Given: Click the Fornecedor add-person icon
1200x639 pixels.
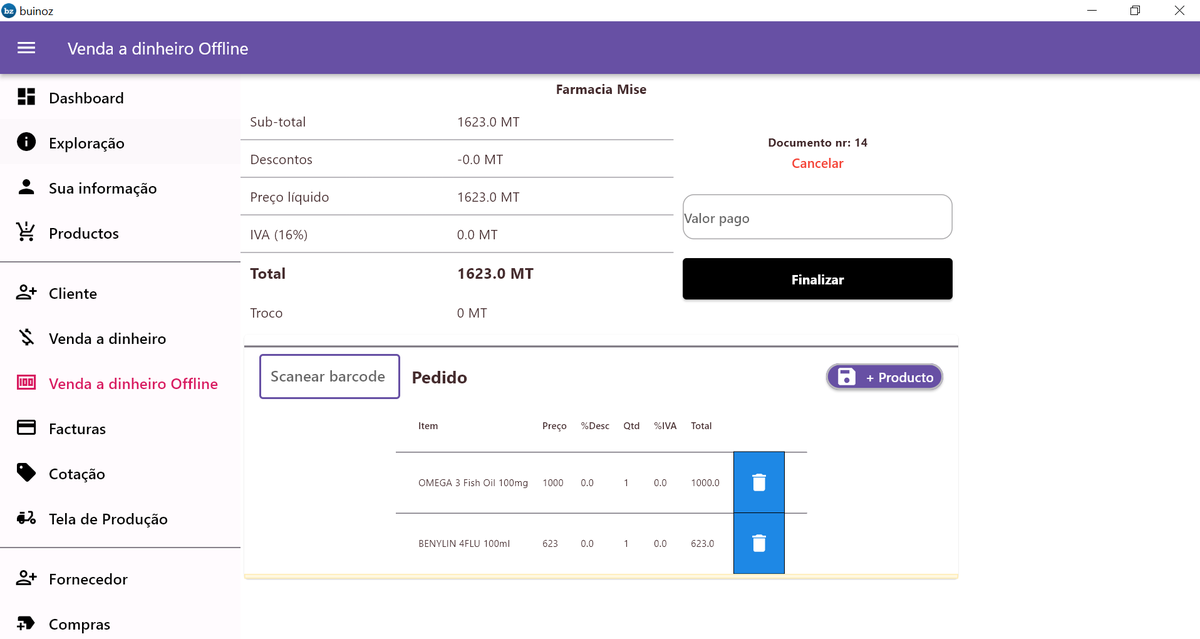Looking at the screenshot, I should tap(27, 578).
